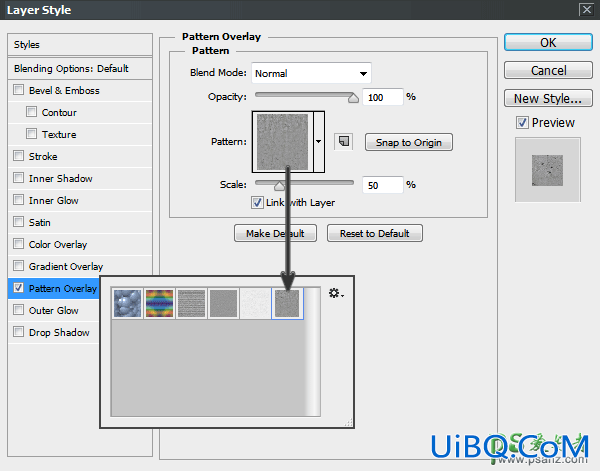Click the Opacity slider handle
The width and height of the screenshot is (600, 471).
coord(353,98)
